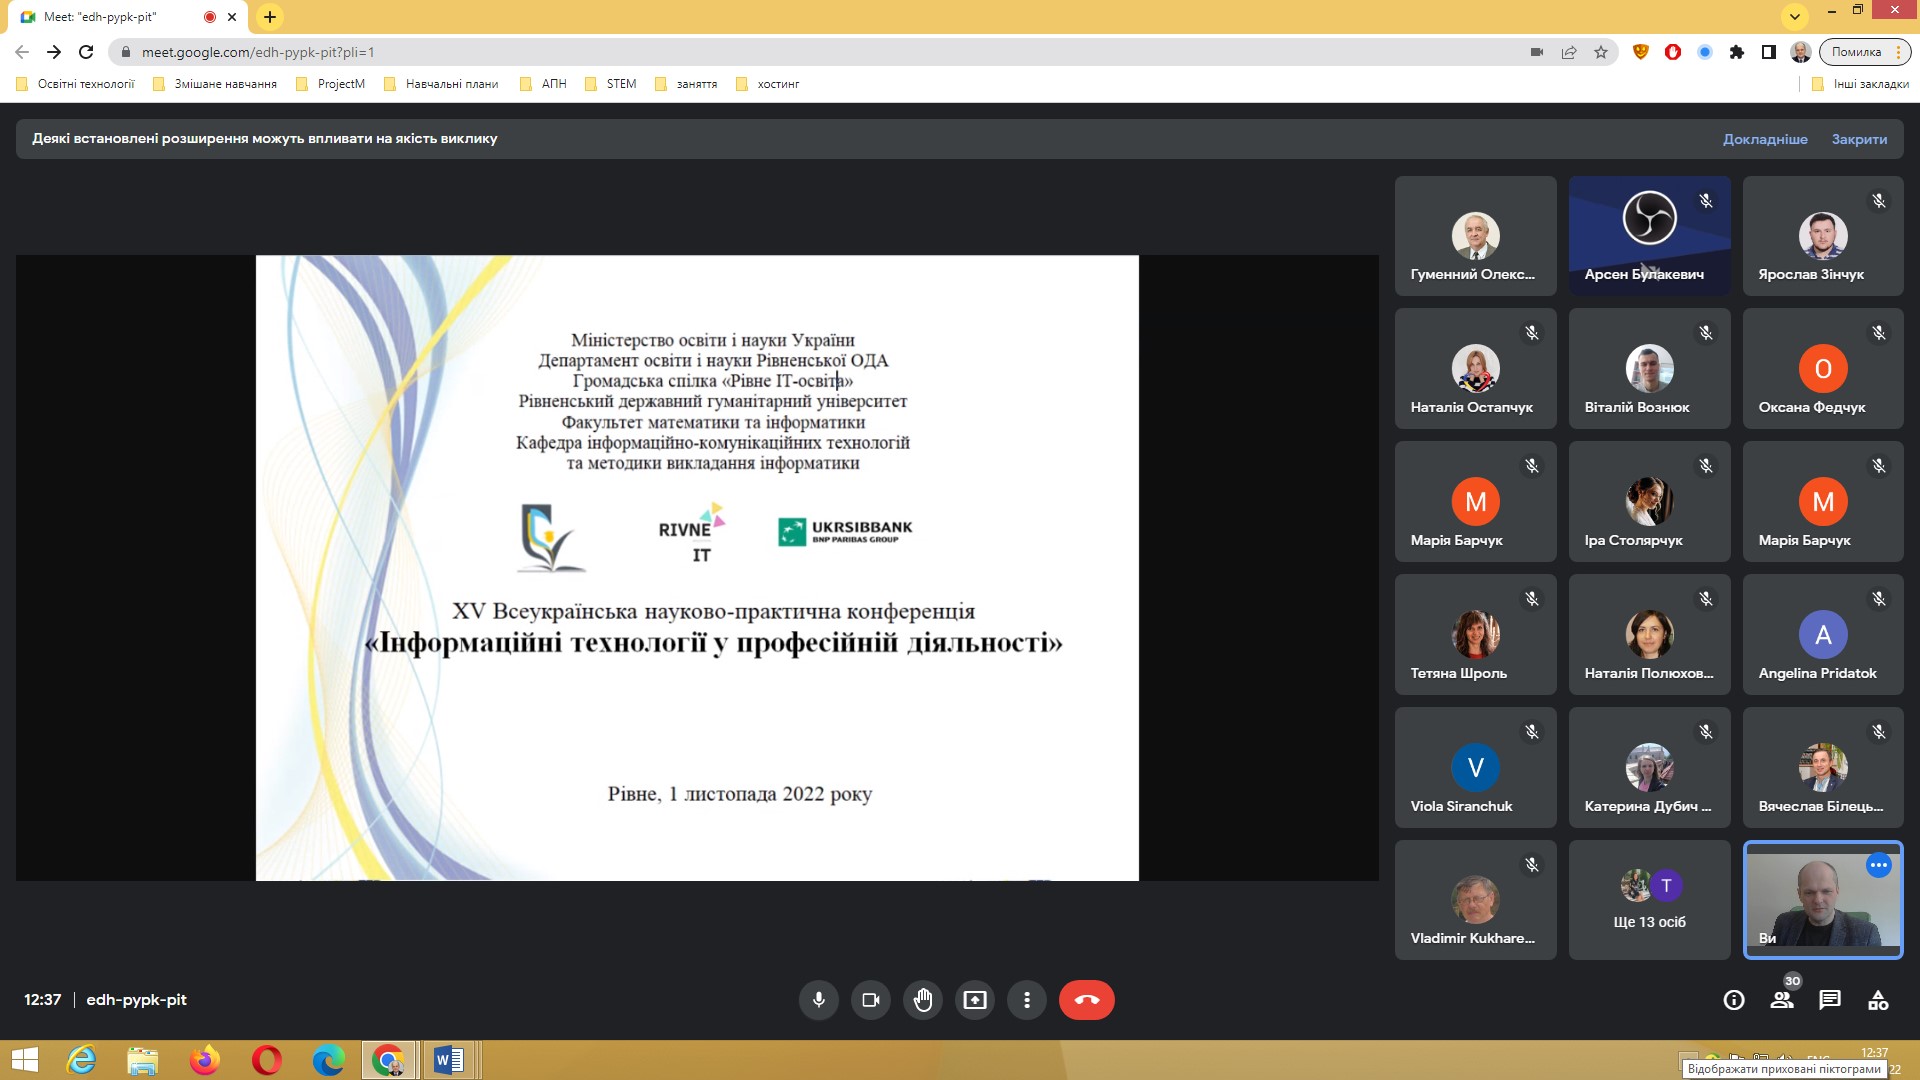Open the АПН bookmark folder
Screen dimensions: 1920x1080
(x=543, y=84)
